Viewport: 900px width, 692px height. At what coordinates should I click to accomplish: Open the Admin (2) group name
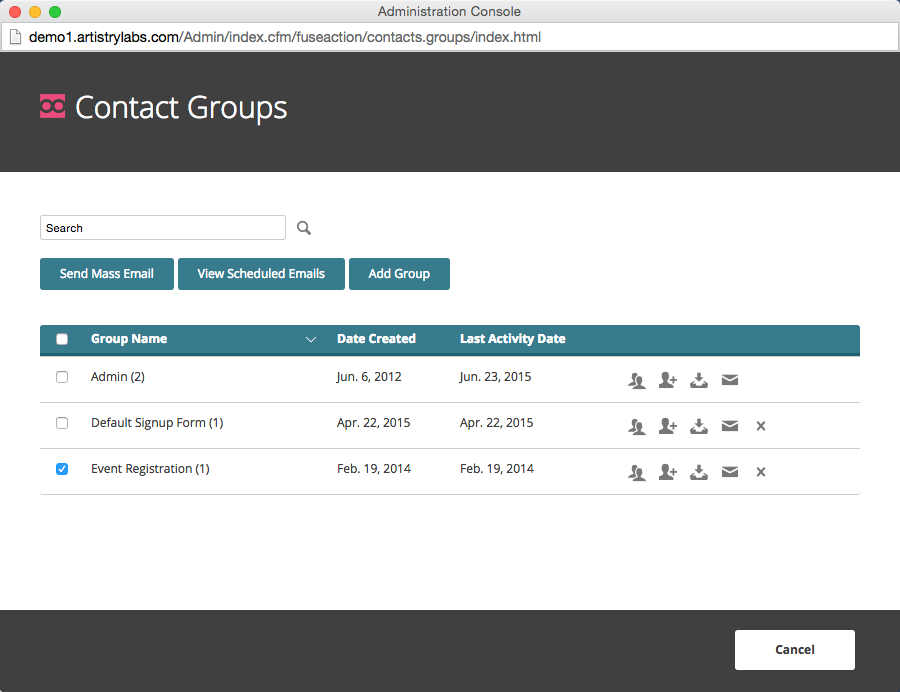[x=118, y=377]
